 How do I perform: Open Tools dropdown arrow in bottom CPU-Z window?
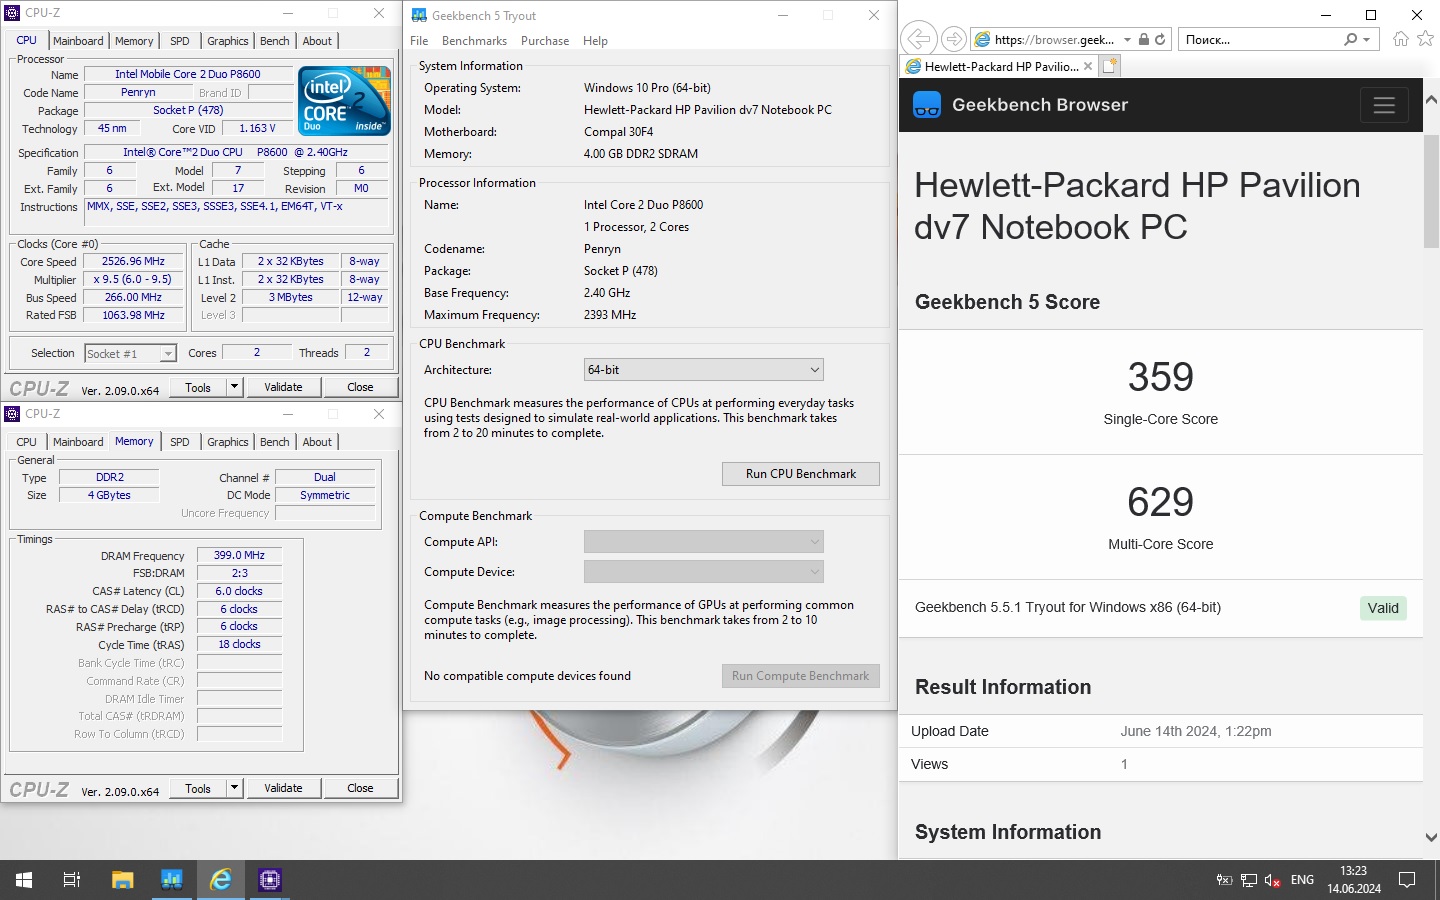pos(234,788)
